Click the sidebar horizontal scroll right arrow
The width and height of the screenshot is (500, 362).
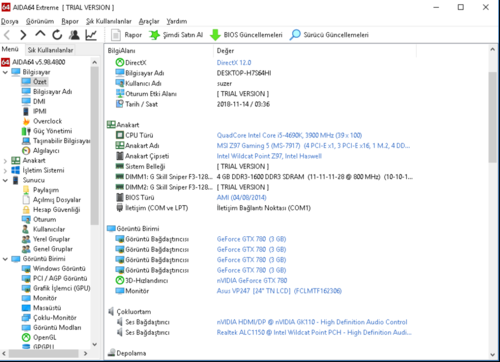tap(86, 353)
